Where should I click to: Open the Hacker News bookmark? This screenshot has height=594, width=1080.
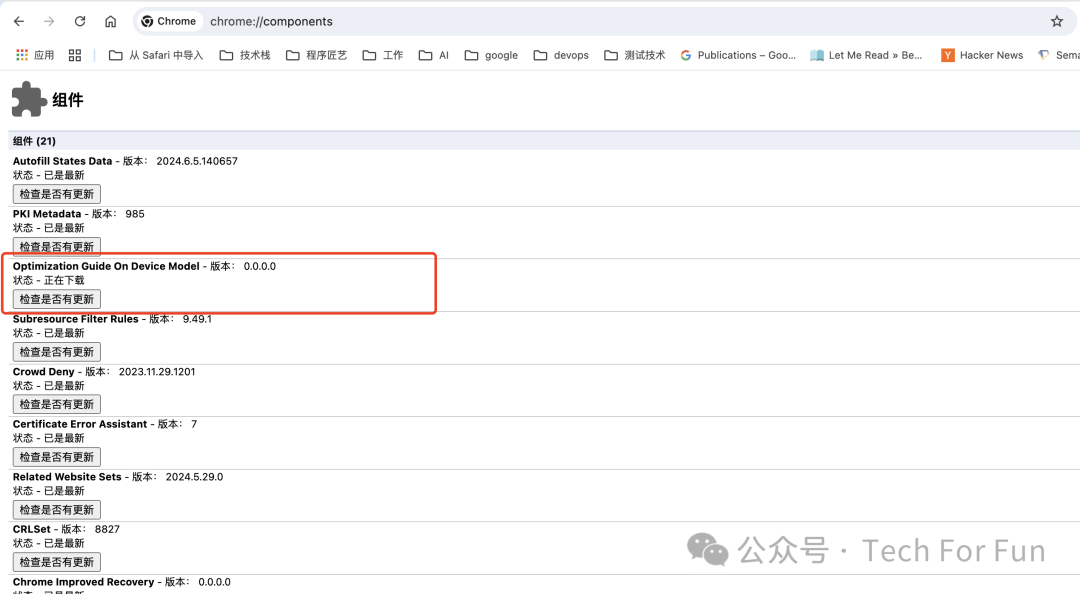pyautogui.click(x=982, y=55)
